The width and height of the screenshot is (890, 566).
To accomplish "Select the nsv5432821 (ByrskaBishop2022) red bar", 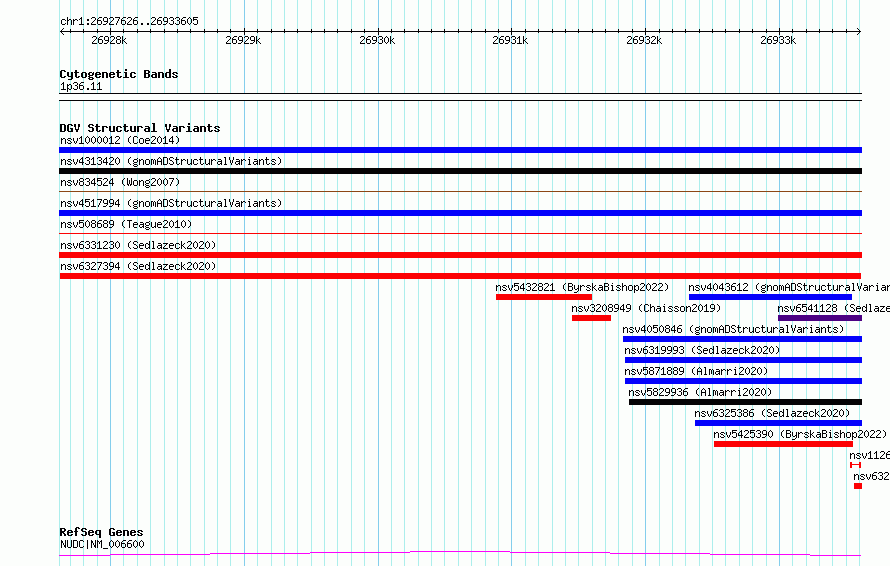I will 544,297.
